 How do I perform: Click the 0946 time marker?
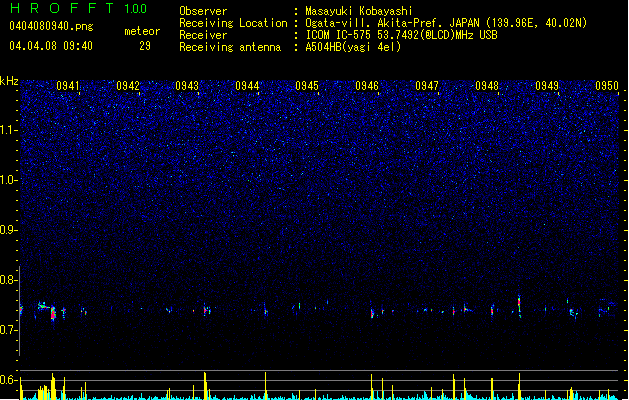(367, 86)
